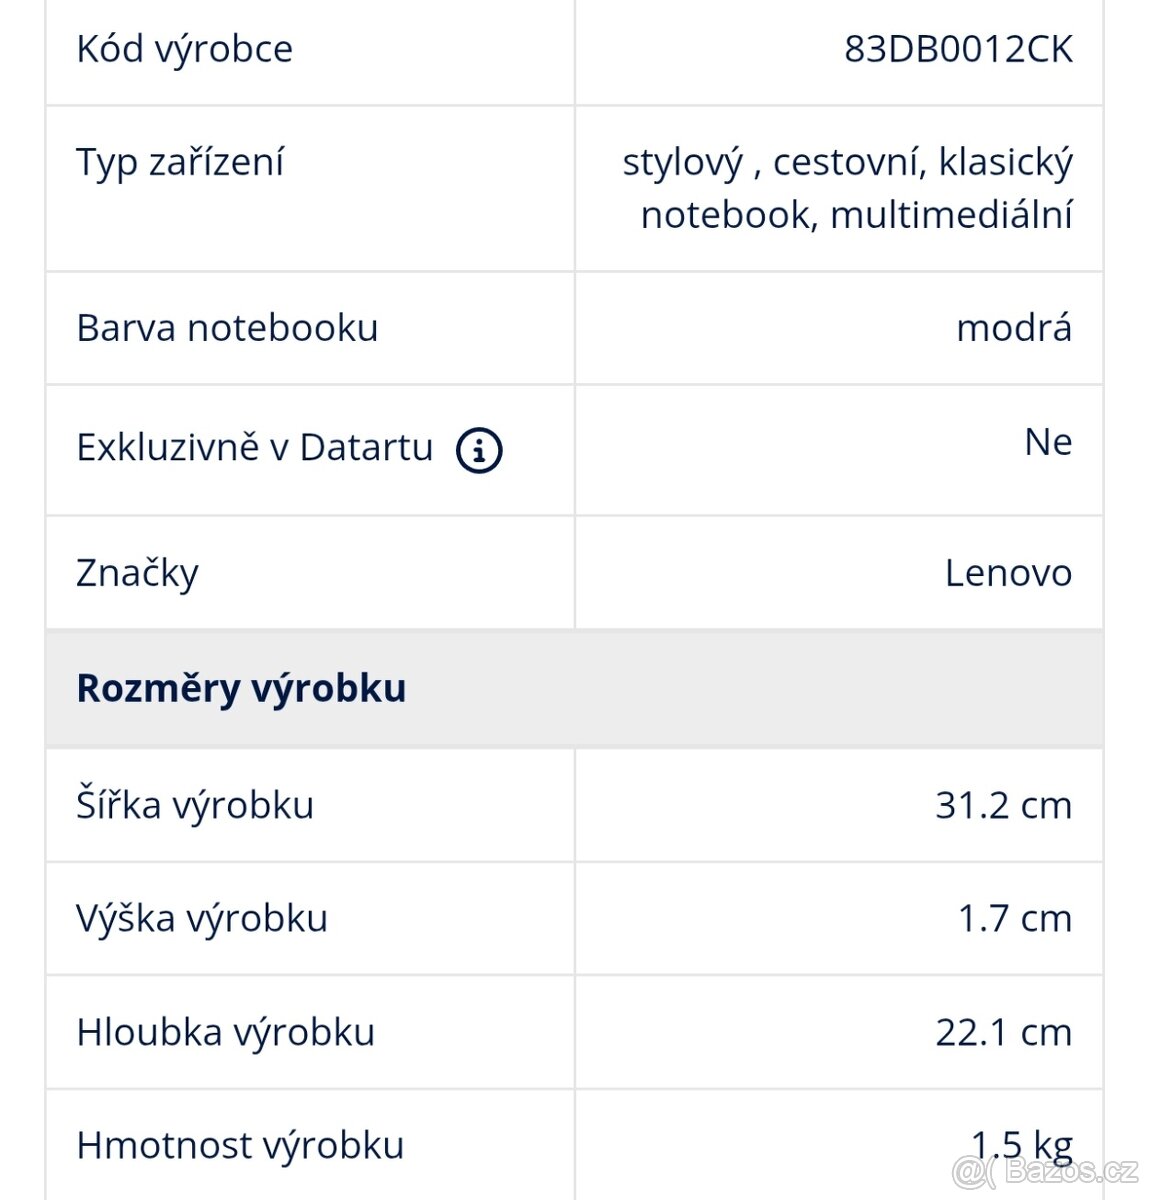Click the Barva notebooku label

(227, 328)
